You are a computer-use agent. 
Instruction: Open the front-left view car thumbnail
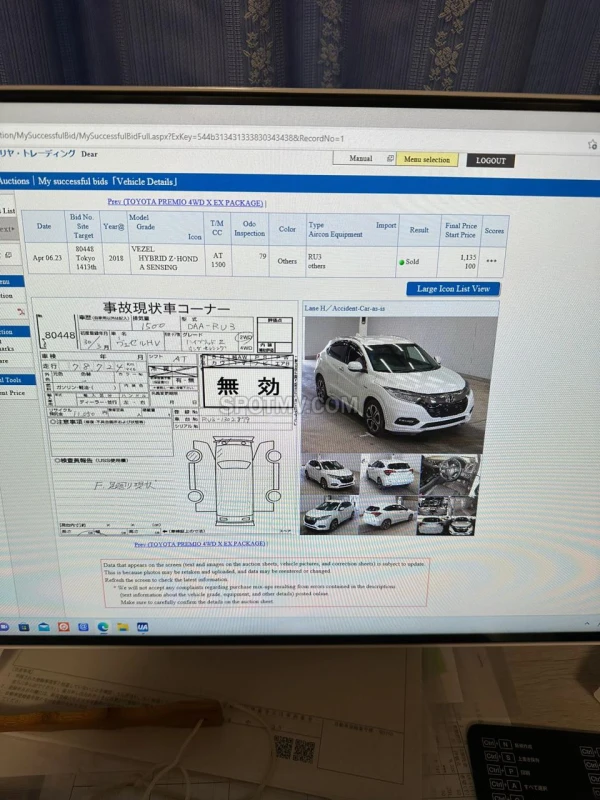(x=329, y=514)
